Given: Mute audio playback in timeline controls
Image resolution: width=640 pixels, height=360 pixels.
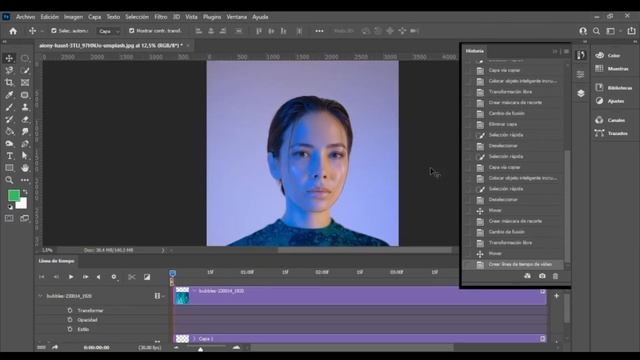Looking at the screenshot, I should click(99, 277).
